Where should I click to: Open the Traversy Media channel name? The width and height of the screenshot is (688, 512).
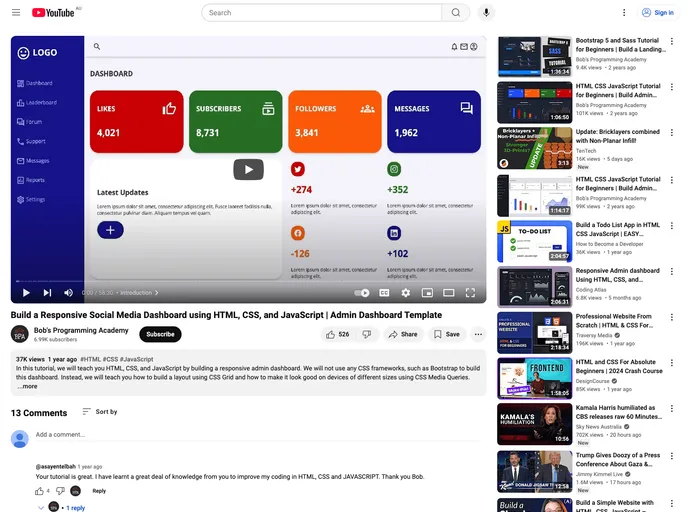(x=594, y=335)
